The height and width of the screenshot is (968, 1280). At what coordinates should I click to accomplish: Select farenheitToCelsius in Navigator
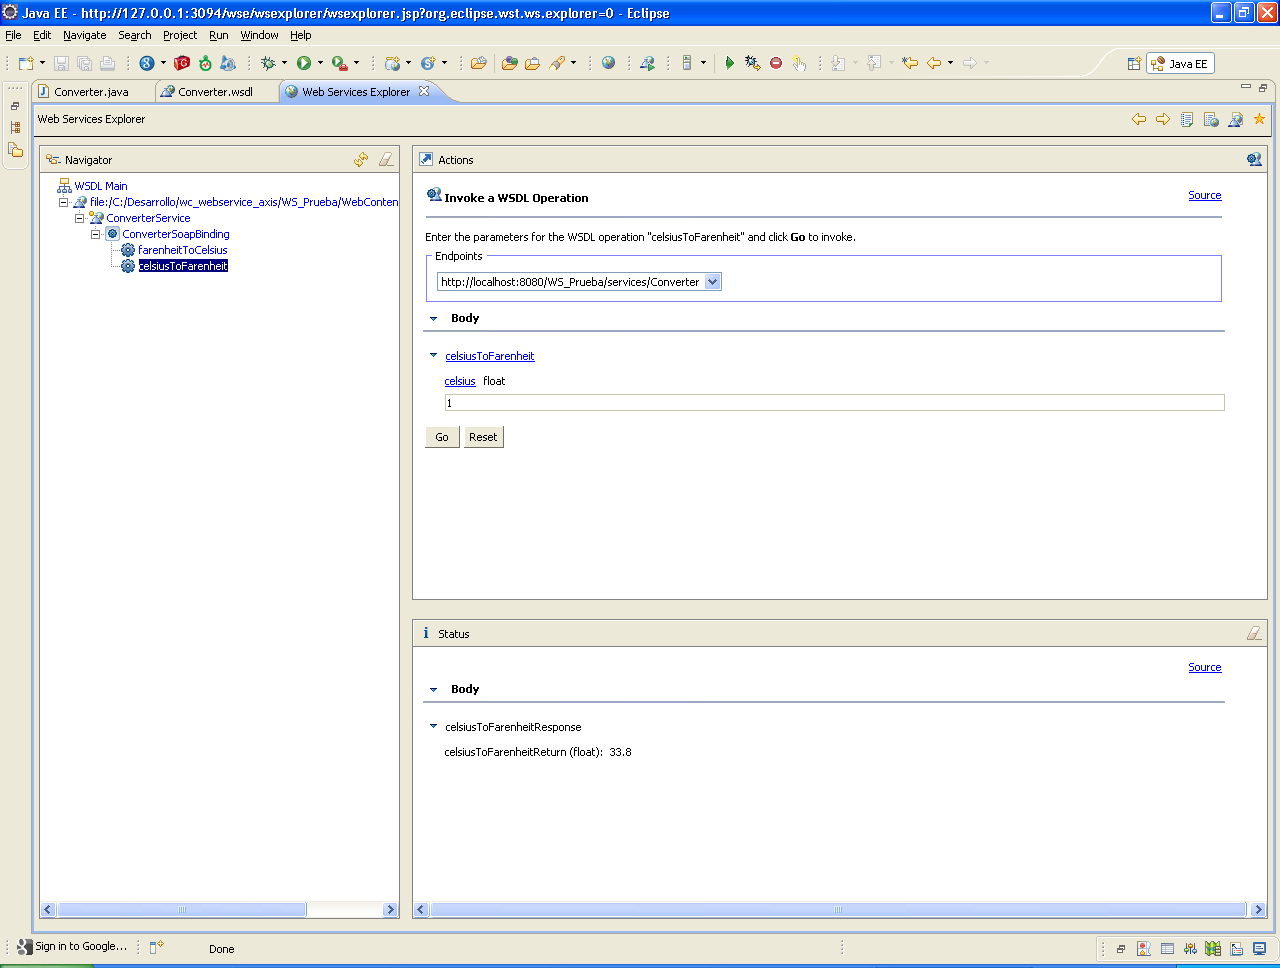(x=182, y=250)
